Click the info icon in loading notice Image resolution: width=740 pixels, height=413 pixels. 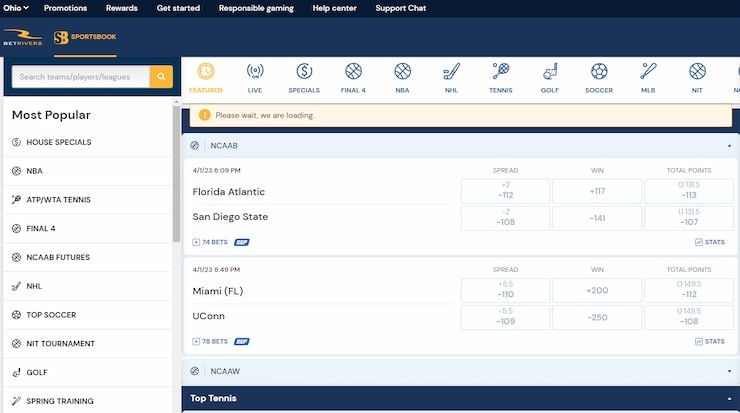tap(204, 115)
